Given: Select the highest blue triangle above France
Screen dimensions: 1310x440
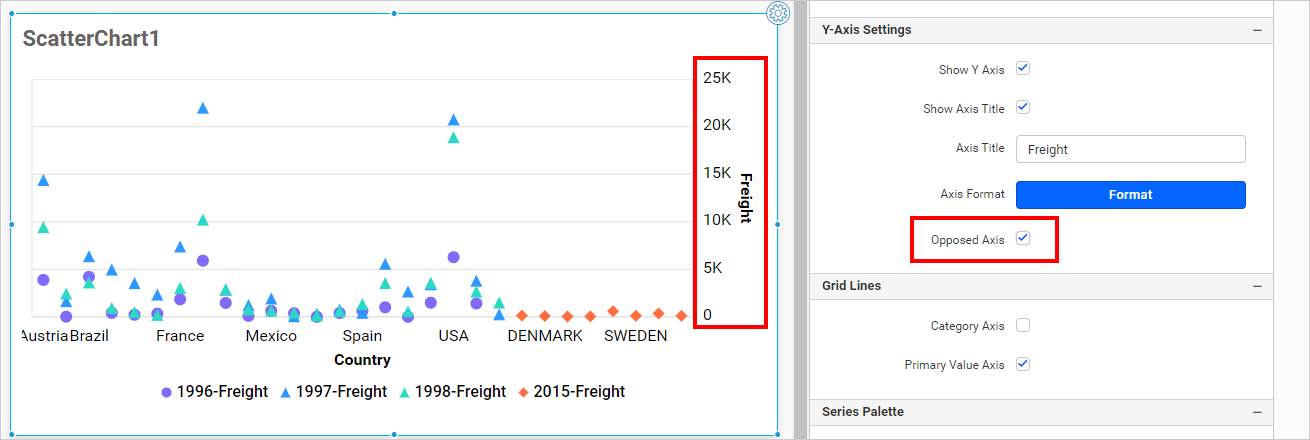Looking at the screenshot, I should (x=203, y=108).
